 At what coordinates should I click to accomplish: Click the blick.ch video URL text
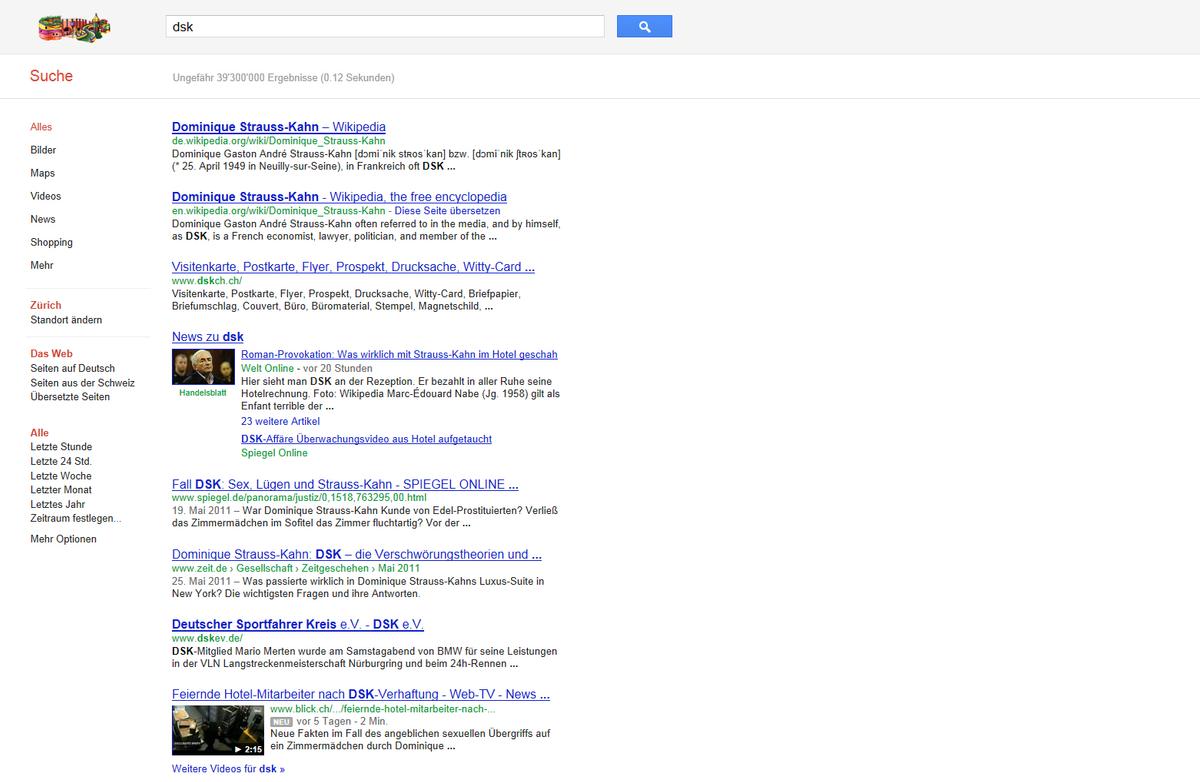click(383, 709)
